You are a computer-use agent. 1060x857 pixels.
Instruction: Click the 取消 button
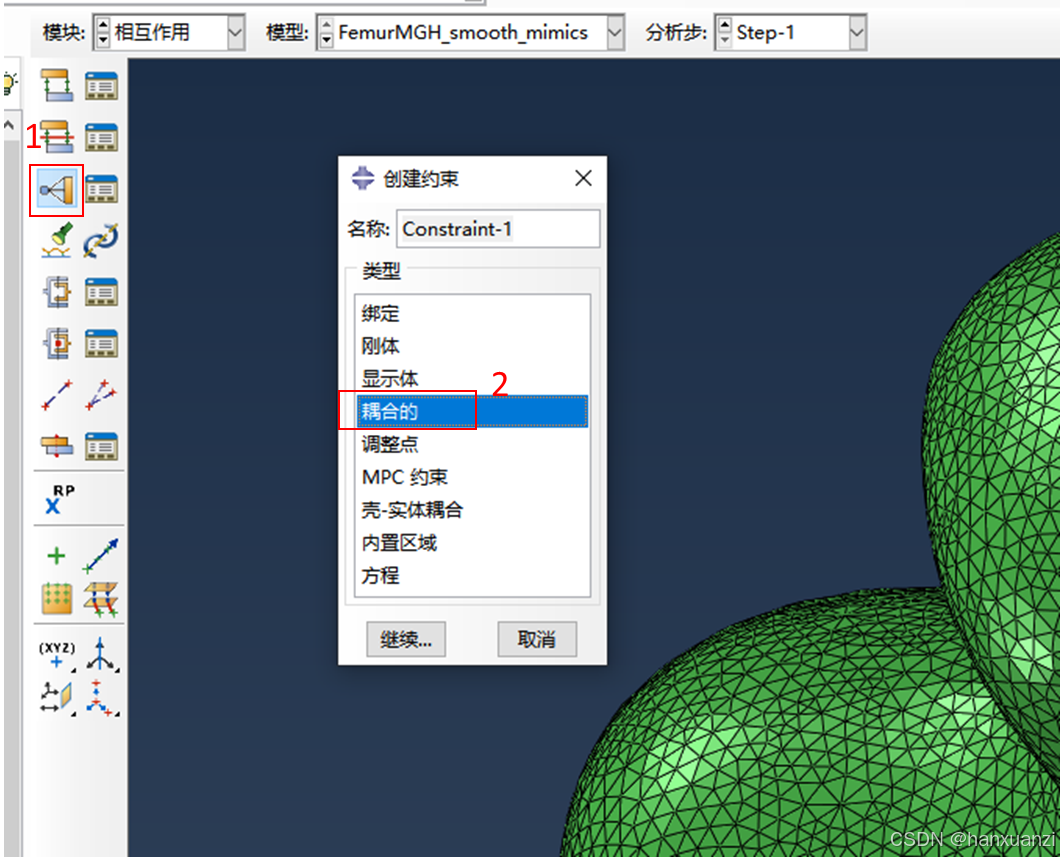[x=537, y=639]
